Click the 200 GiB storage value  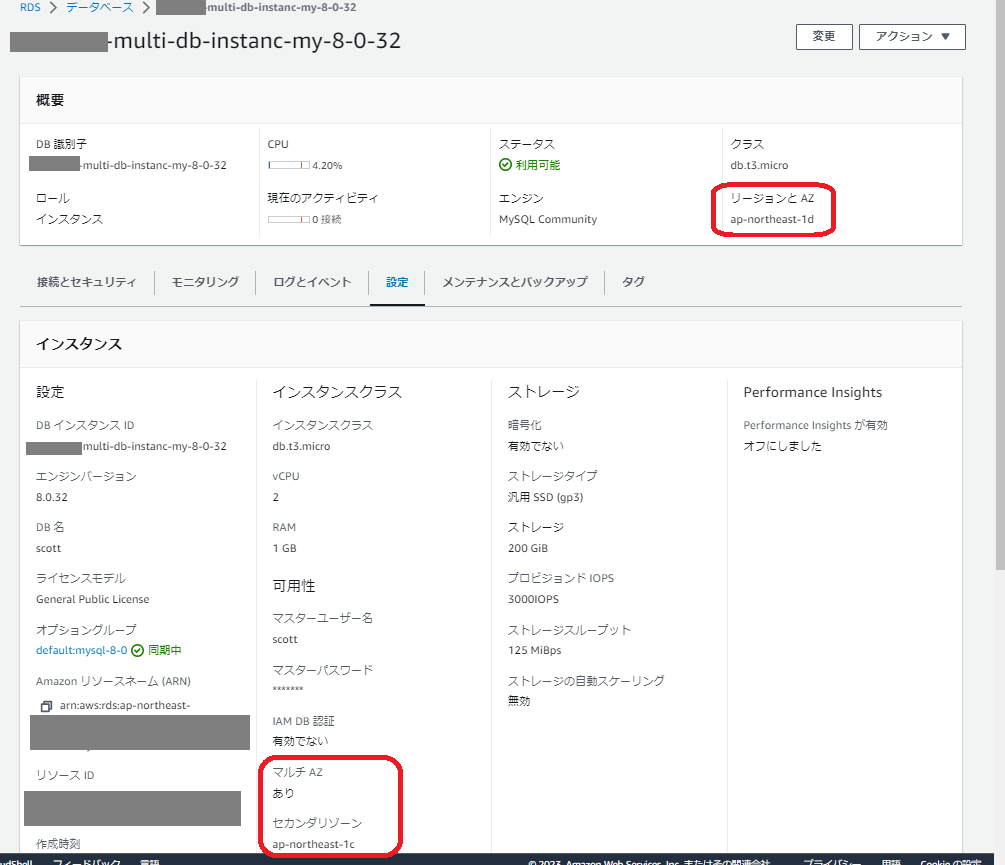[527, 548]
